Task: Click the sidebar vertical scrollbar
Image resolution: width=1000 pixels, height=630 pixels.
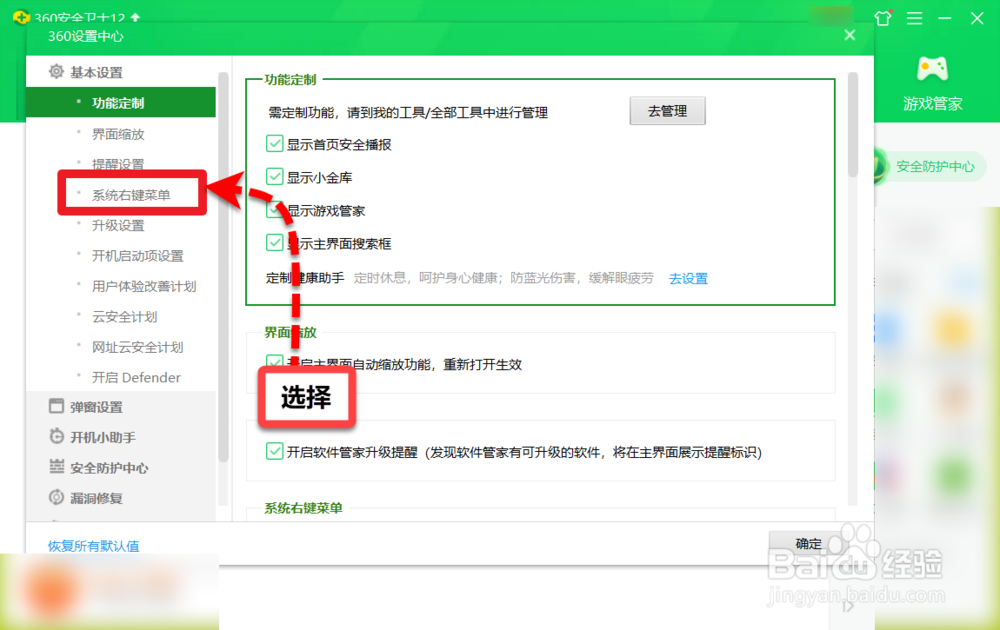Action: (x=223, y=267)
